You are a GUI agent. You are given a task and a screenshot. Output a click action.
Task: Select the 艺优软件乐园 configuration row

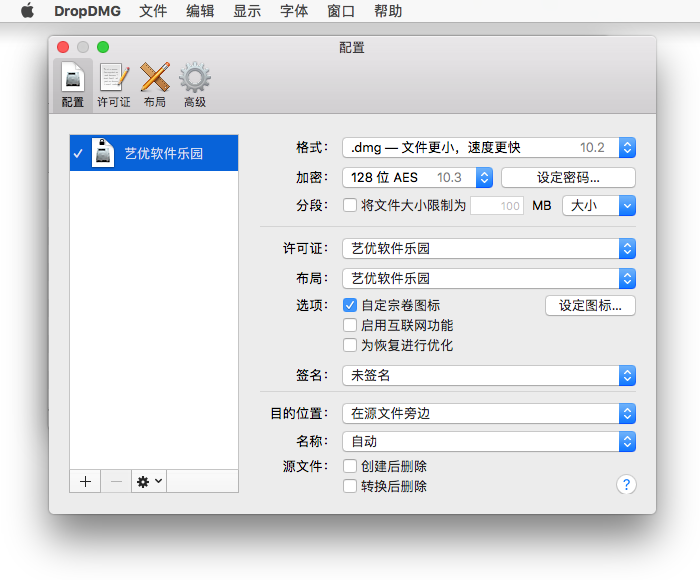pyautogui.click(x=154, y=153)
